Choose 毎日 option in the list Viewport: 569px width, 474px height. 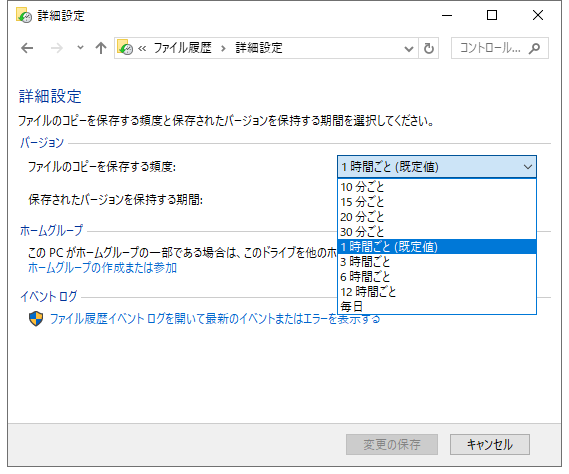[x=437, y=307]
